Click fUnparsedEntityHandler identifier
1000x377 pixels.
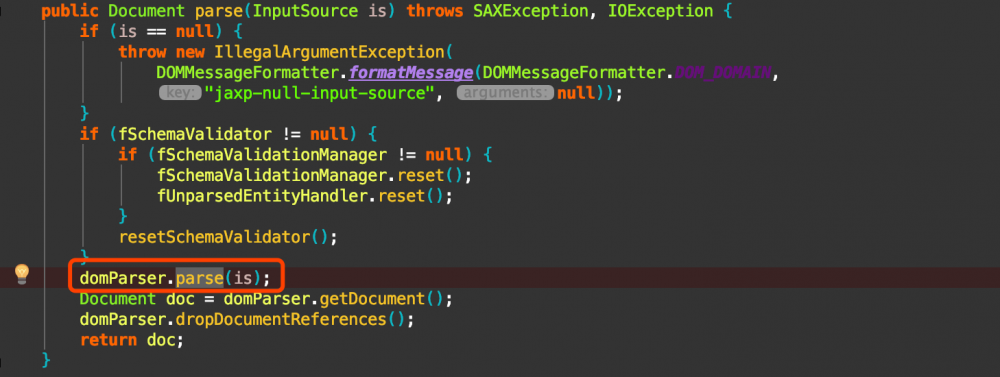(262, 196)
